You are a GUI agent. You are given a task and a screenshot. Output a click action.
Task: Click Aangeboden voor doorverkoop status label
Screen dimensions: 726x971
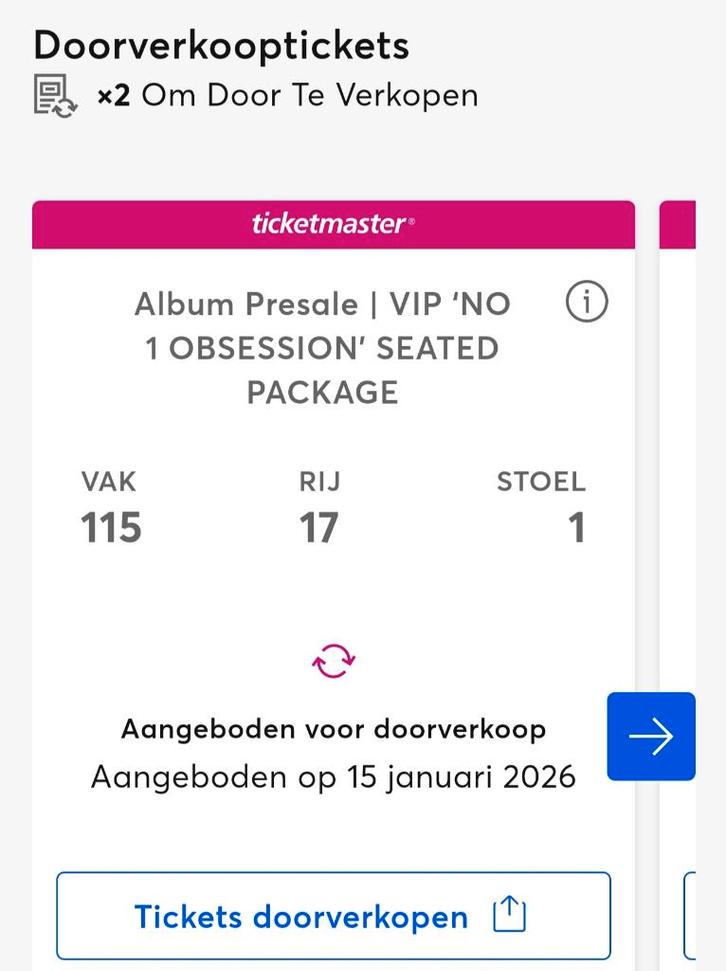click(334, 729)
